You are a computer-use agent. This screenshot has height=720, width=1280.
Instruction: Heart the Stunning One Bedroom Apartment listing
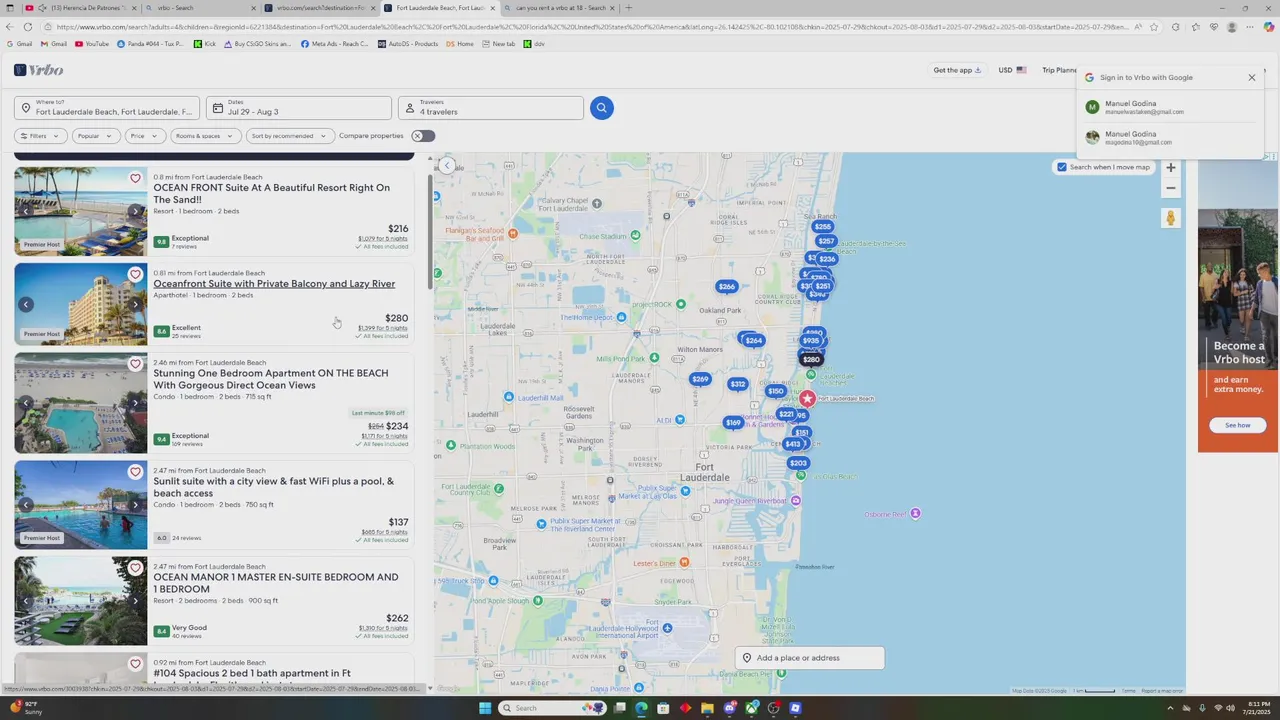[x=135, y=364]
